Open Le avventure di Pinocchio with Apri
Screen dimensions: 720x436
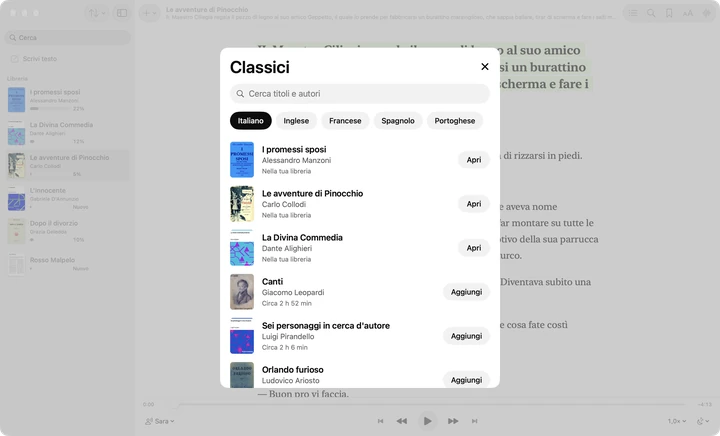(473, 204)
